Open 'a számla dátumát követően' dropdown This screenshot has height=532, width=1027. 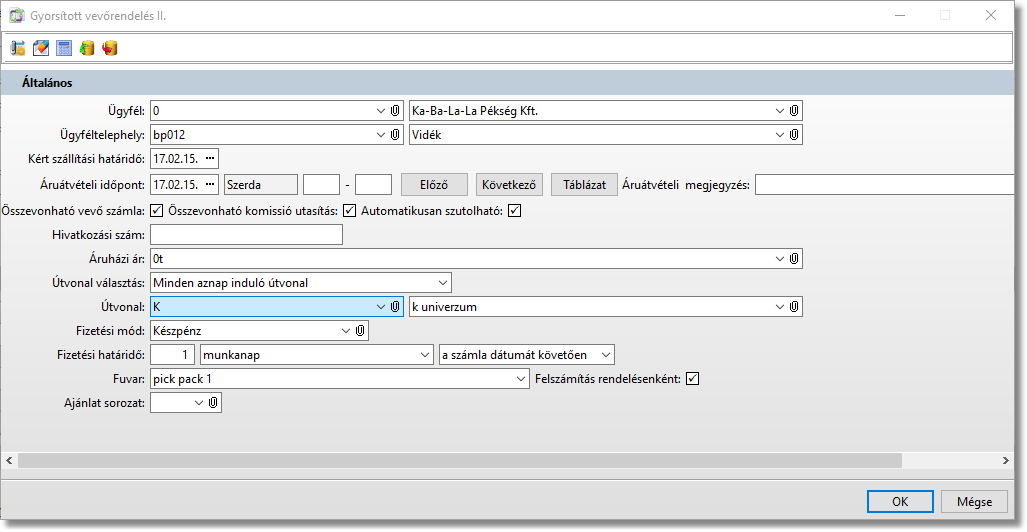606,355
